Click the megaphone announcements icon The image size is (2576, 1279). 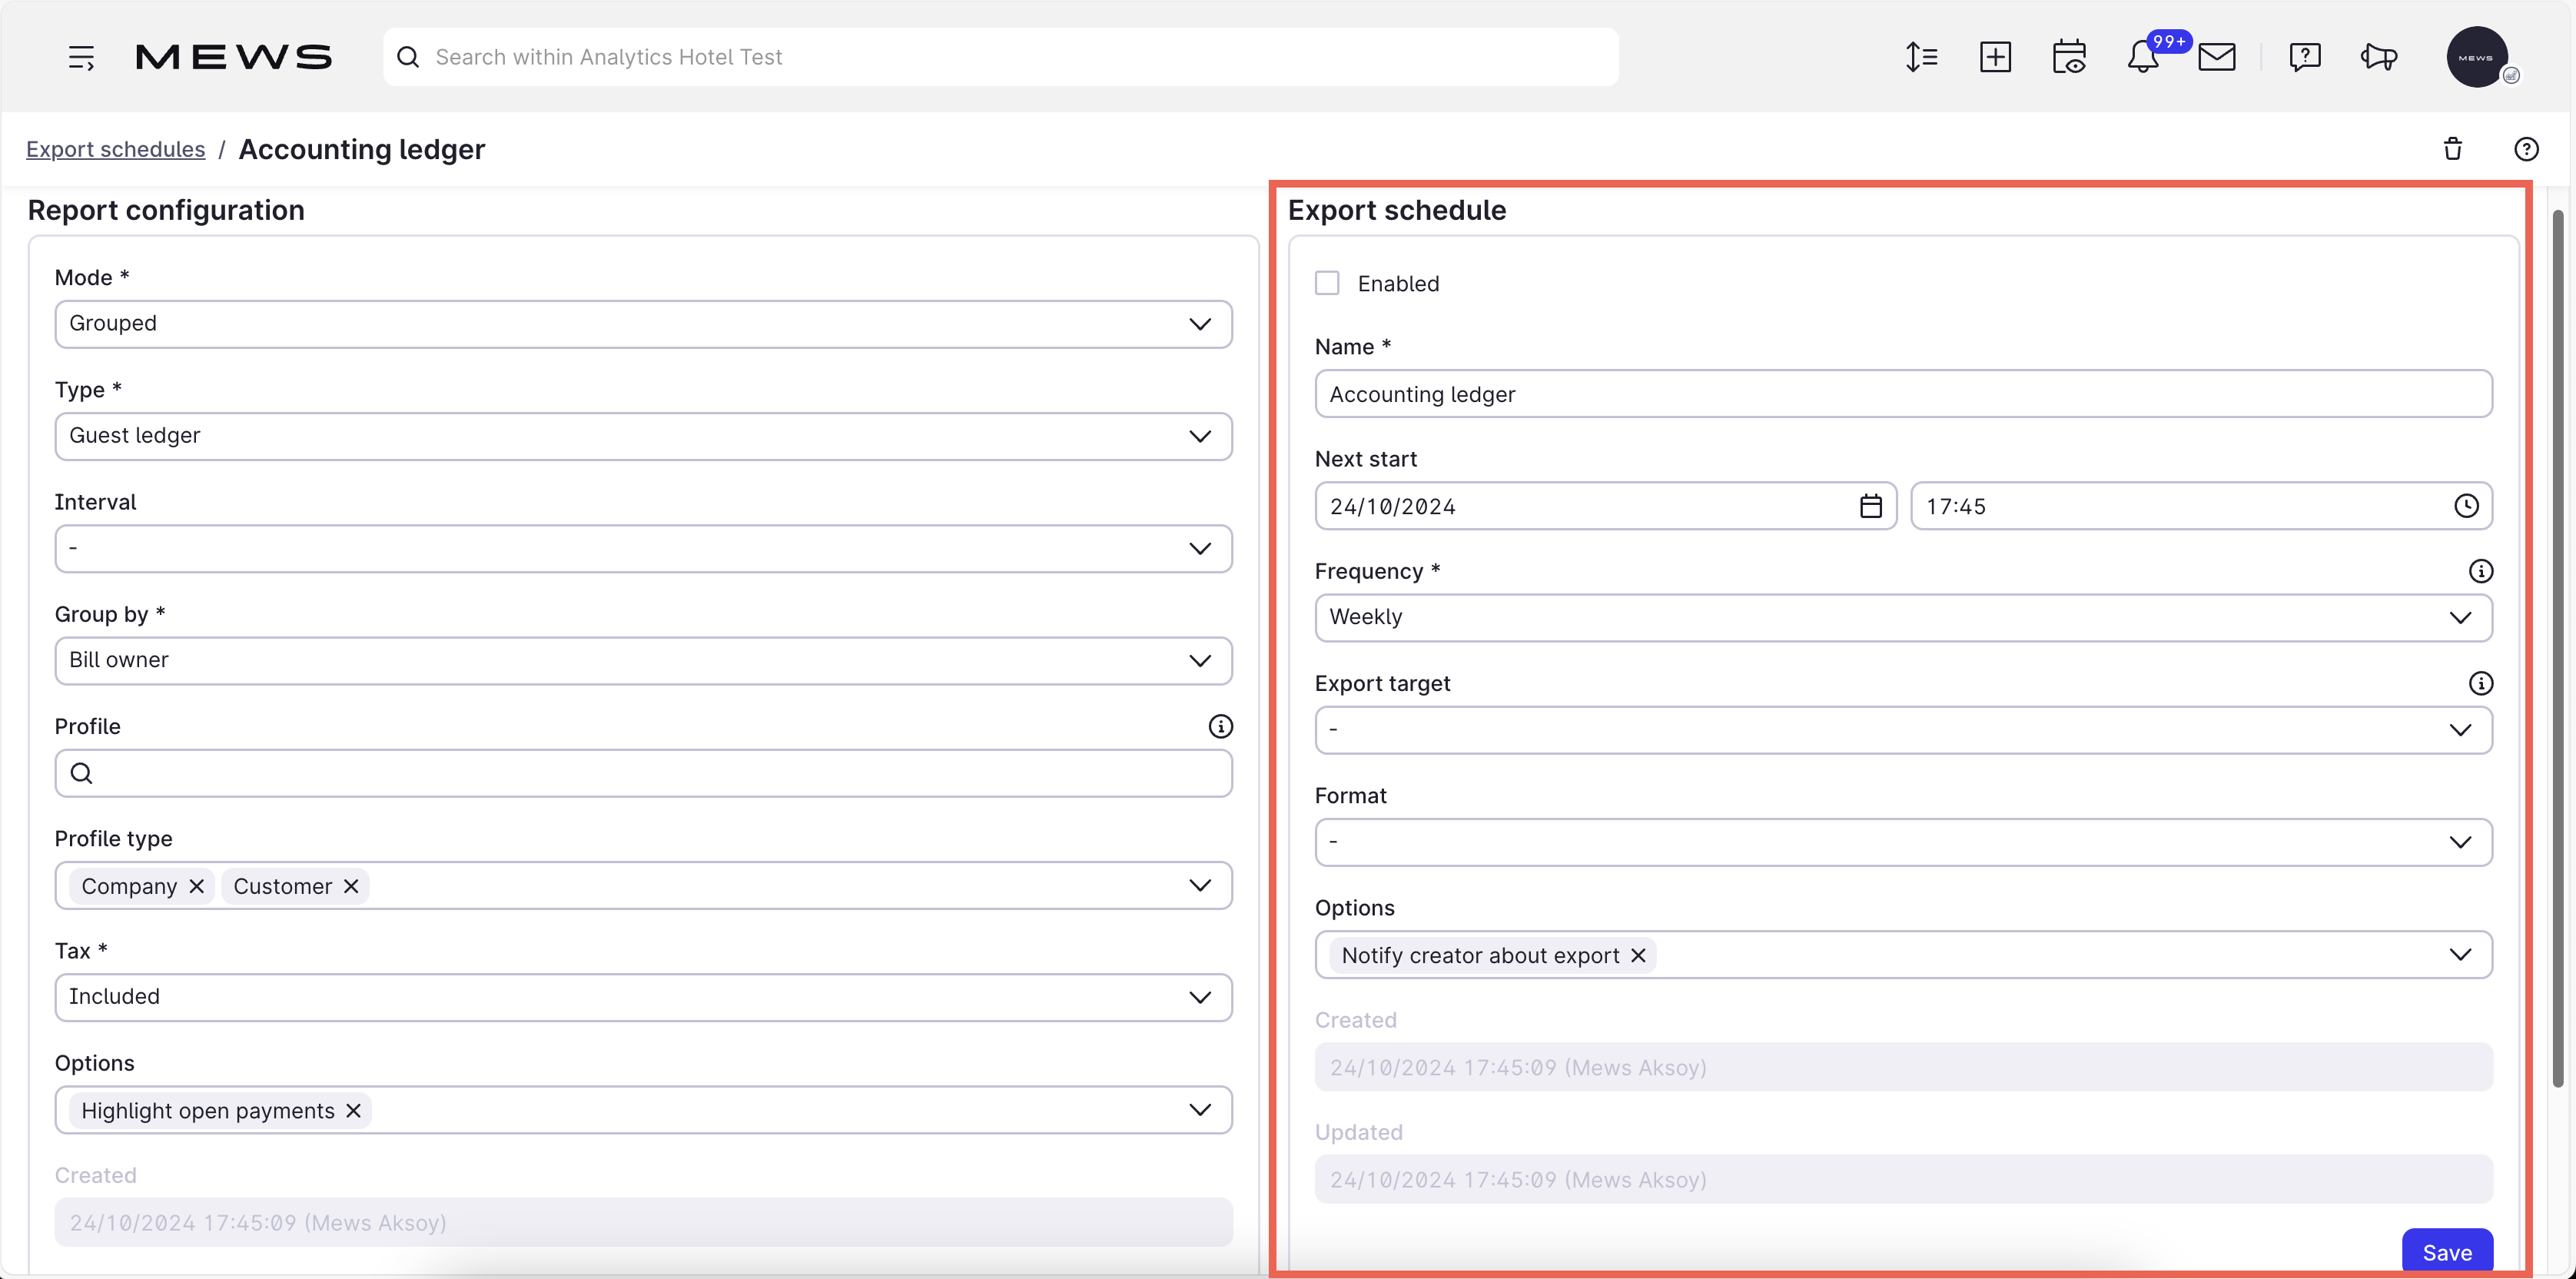(2379, 57)
